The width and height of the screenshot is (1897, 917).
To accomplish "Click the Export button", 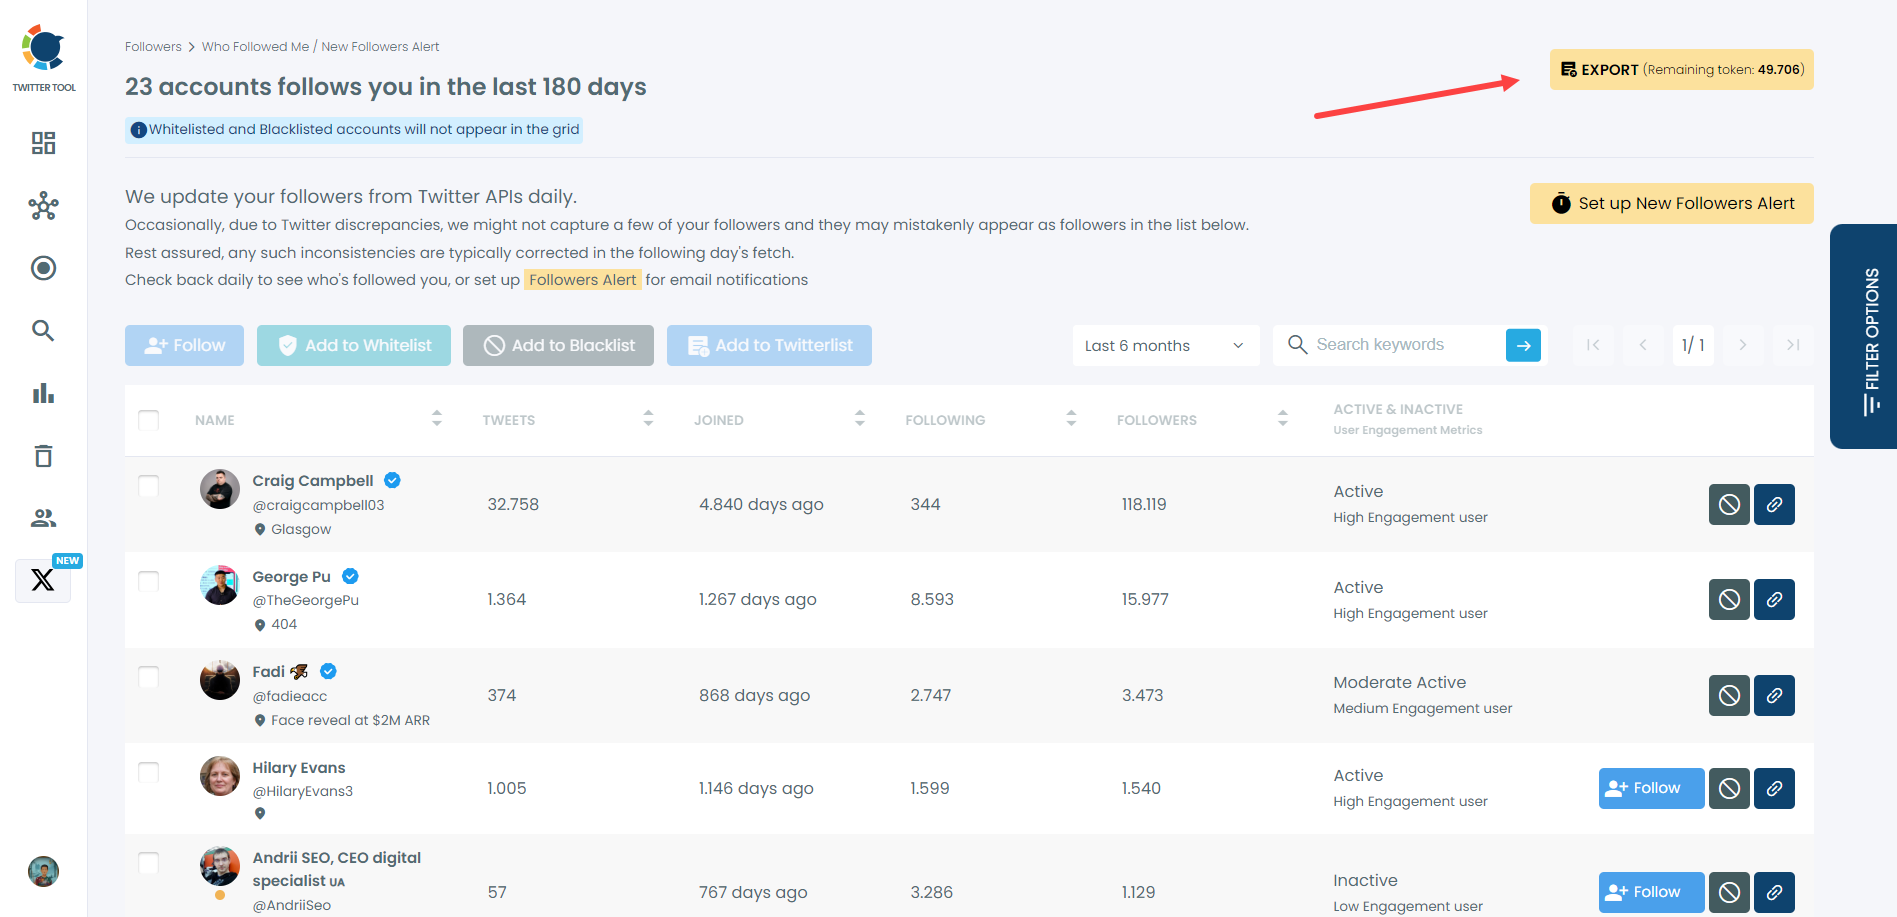I will [x=1680, y=69].
